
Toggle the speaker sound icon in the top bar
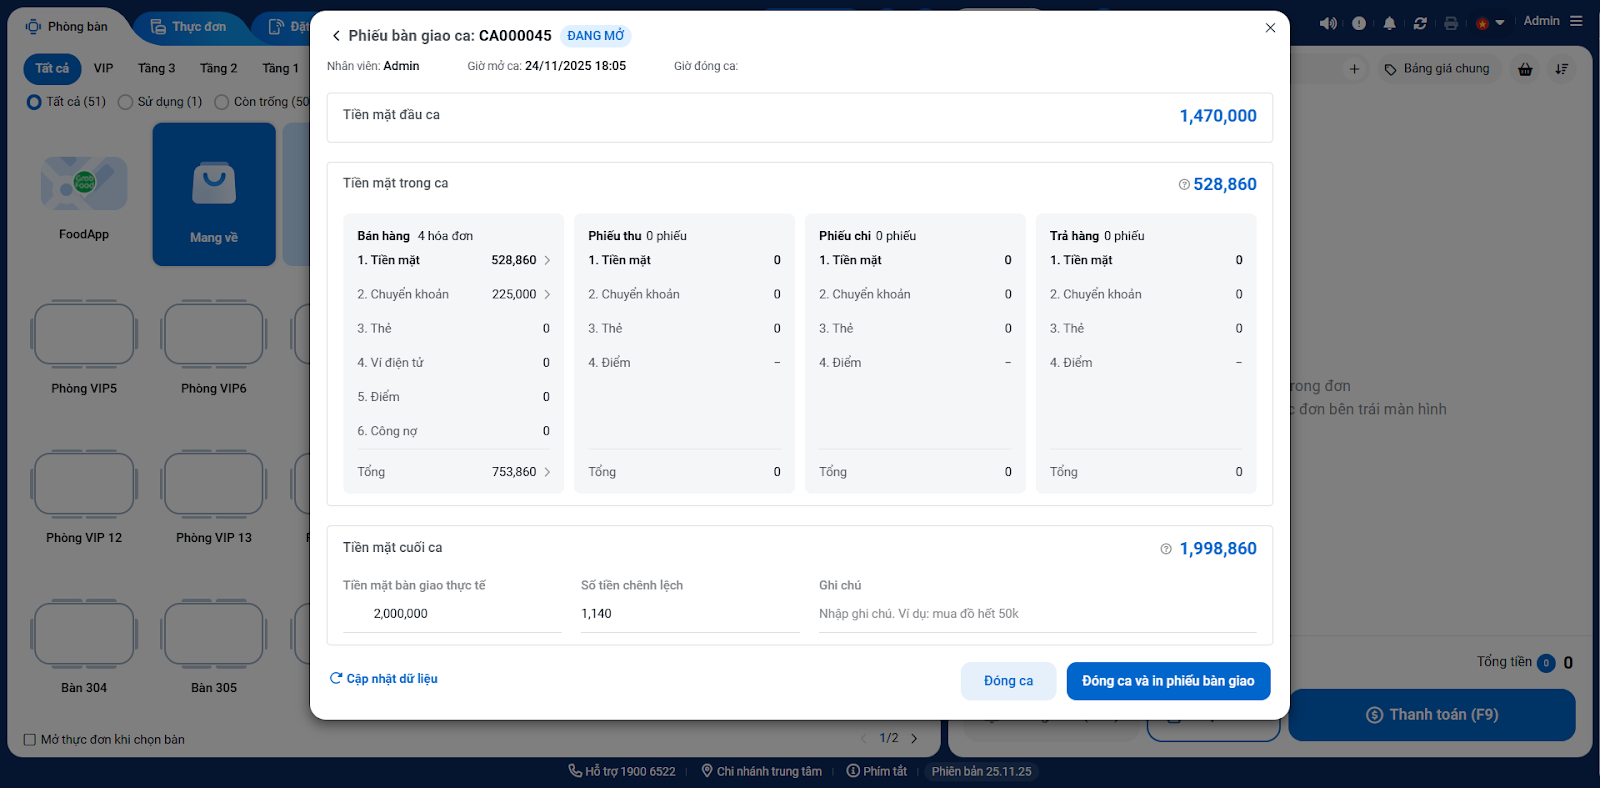point(1328,23)
